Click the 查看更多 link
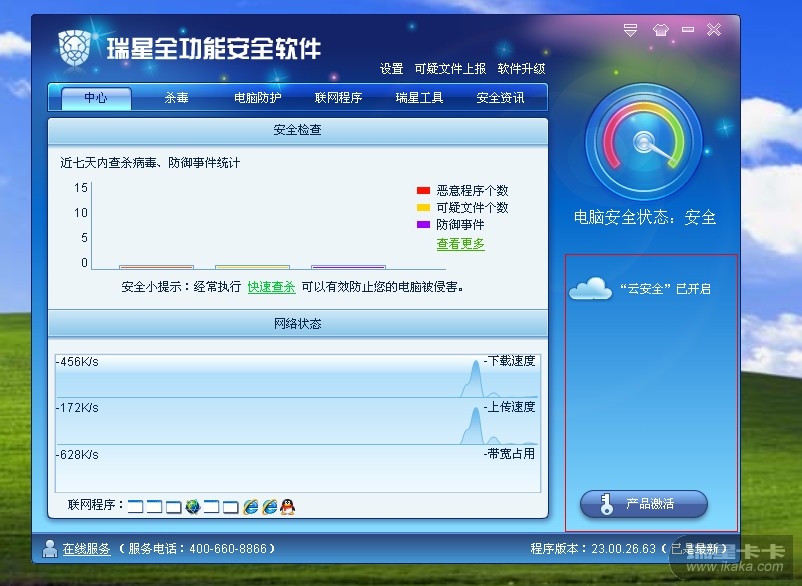Screen dimensions: 802x586 tap(460, 244)
